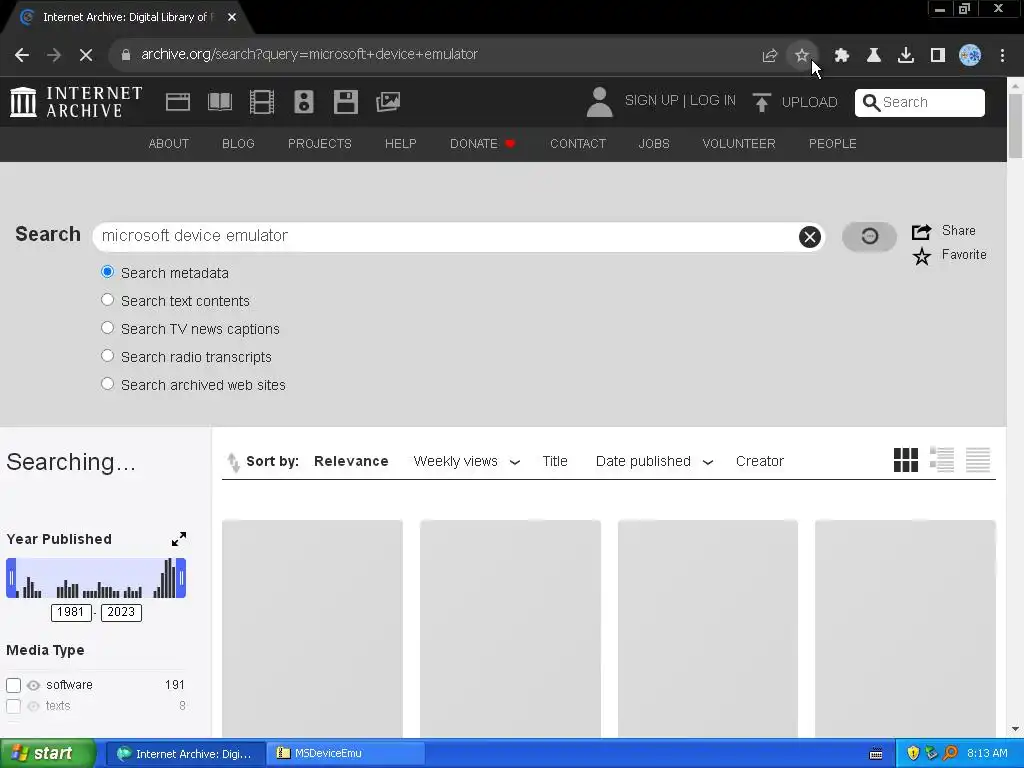Share this page from address bar
This screenshot has height=768, width=1024.
(769, 56)
